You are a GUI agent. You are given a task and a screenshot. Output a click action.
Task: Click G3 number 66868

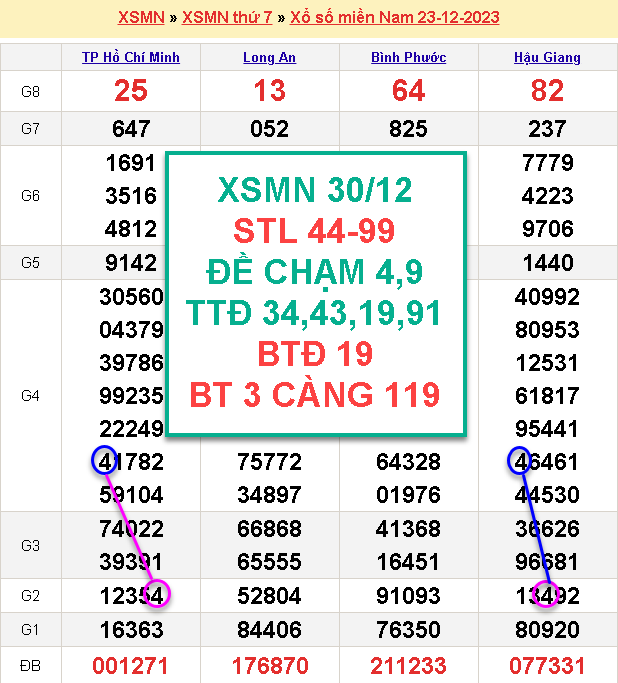tap(270, 529)
